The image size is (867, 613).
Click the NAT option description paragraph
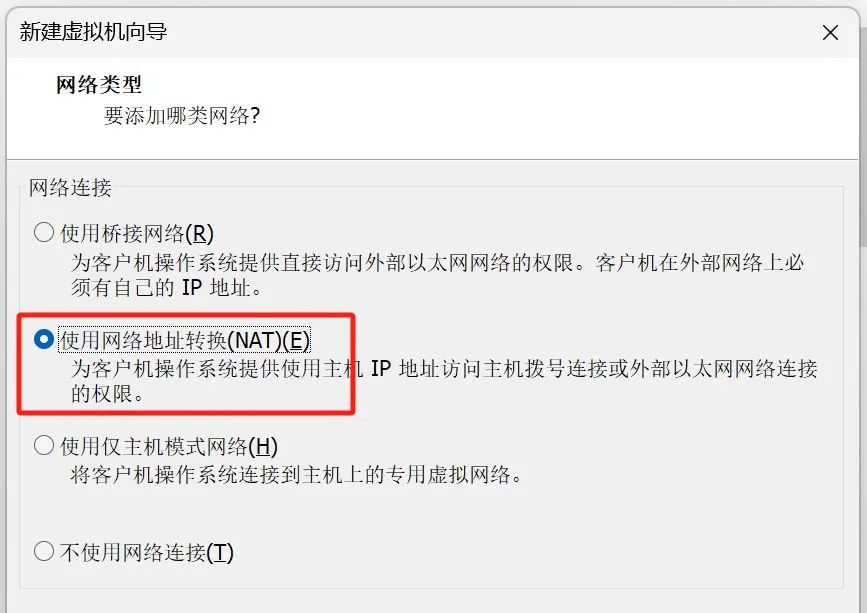[443, 381]
